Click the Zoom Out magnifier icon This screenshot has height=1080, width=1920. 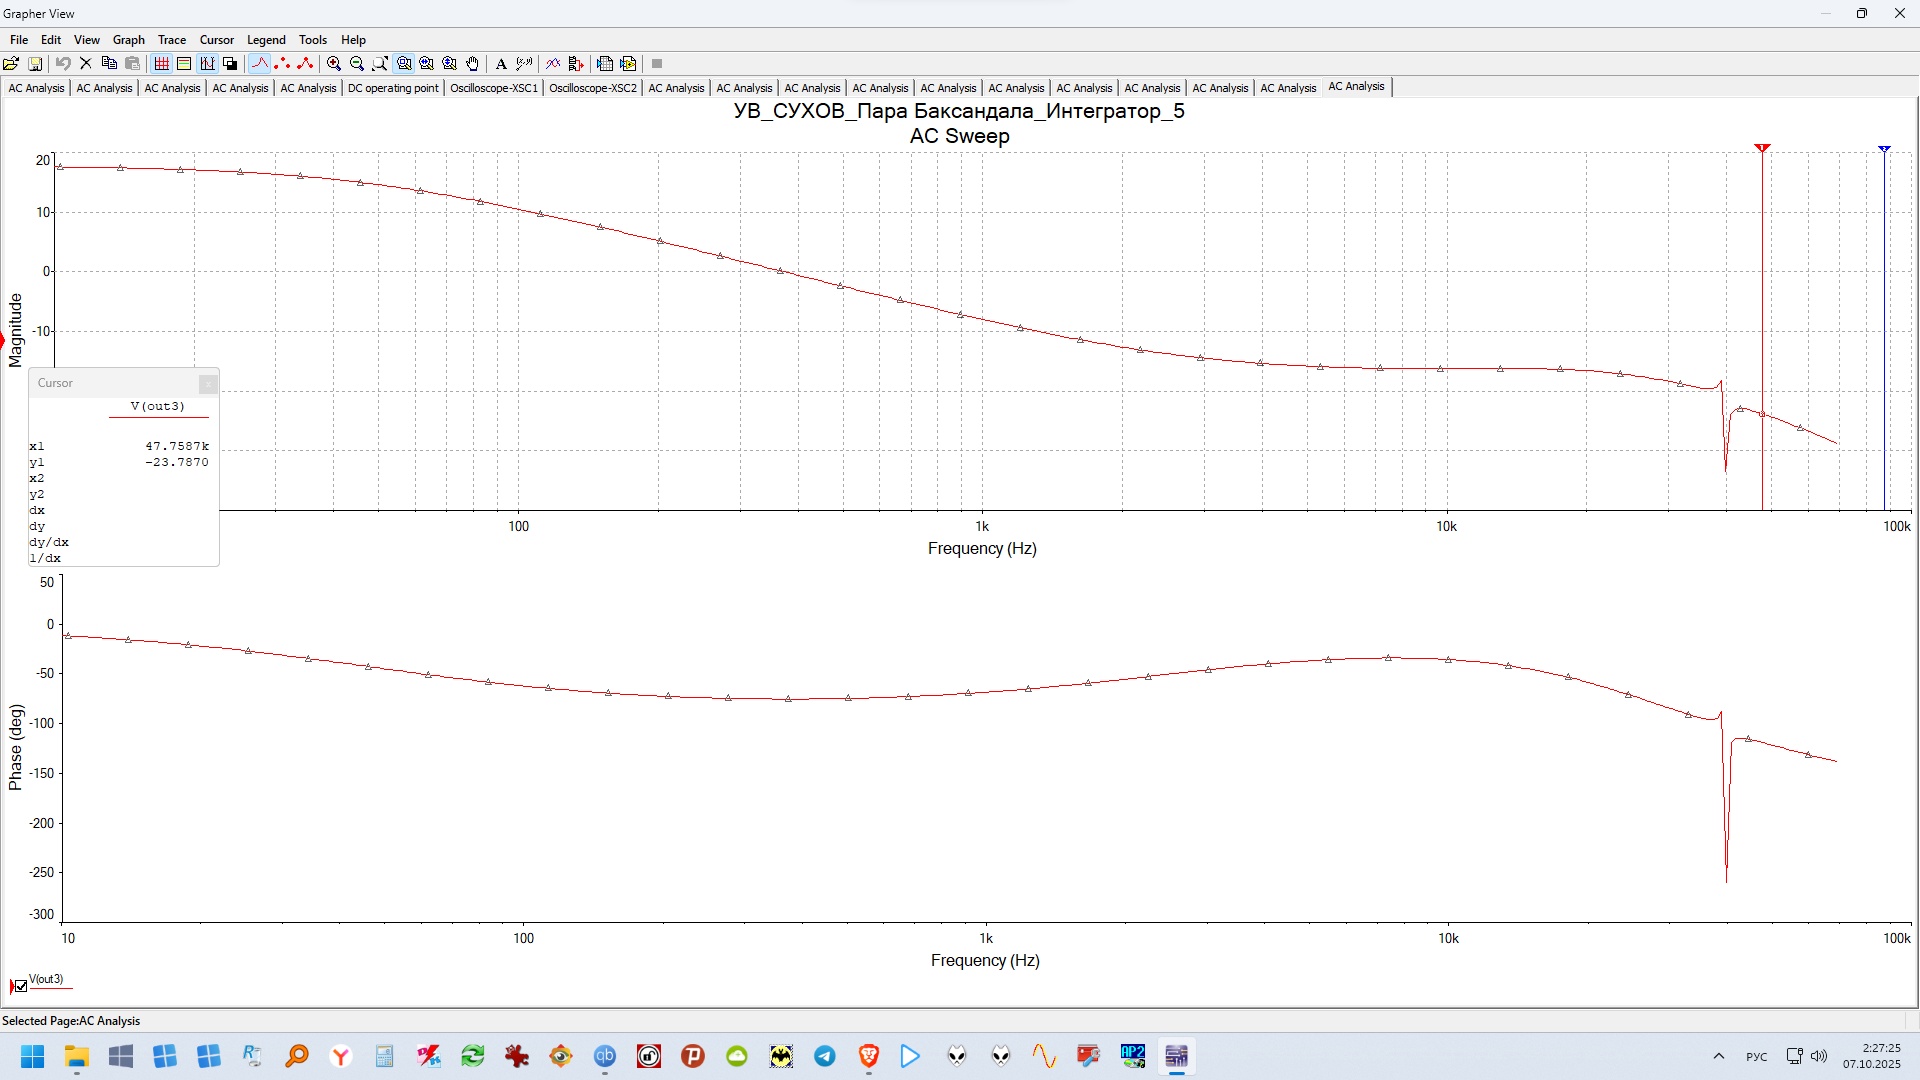point(357,63)
